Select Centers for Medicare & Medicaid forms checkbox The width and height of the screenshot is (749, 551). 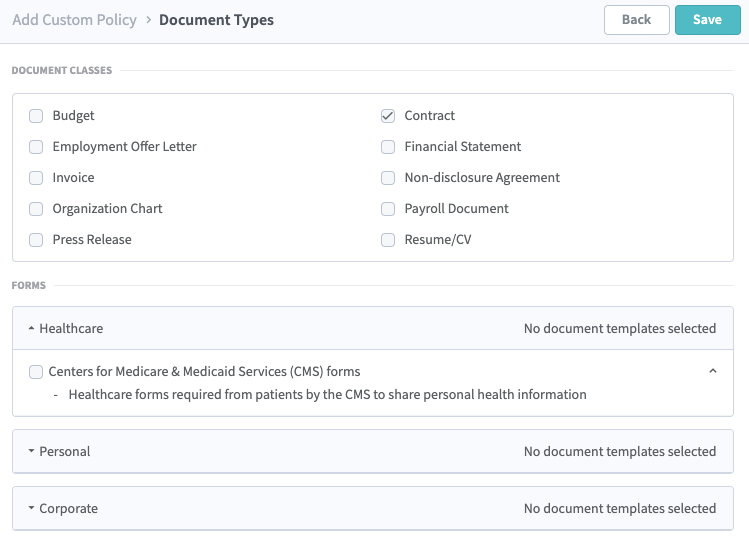click(36, 372)
